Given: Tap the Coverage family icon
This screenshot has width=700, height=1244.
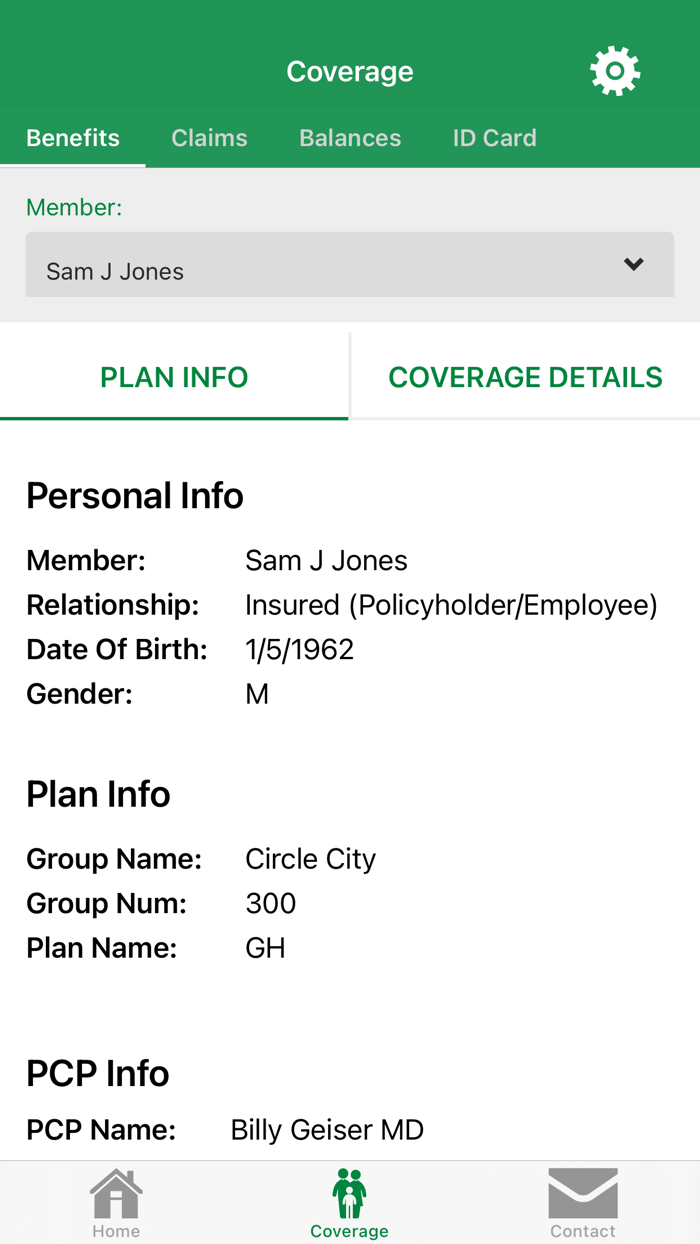Looking at the screenshot, I should click(x=349, y=1193).
